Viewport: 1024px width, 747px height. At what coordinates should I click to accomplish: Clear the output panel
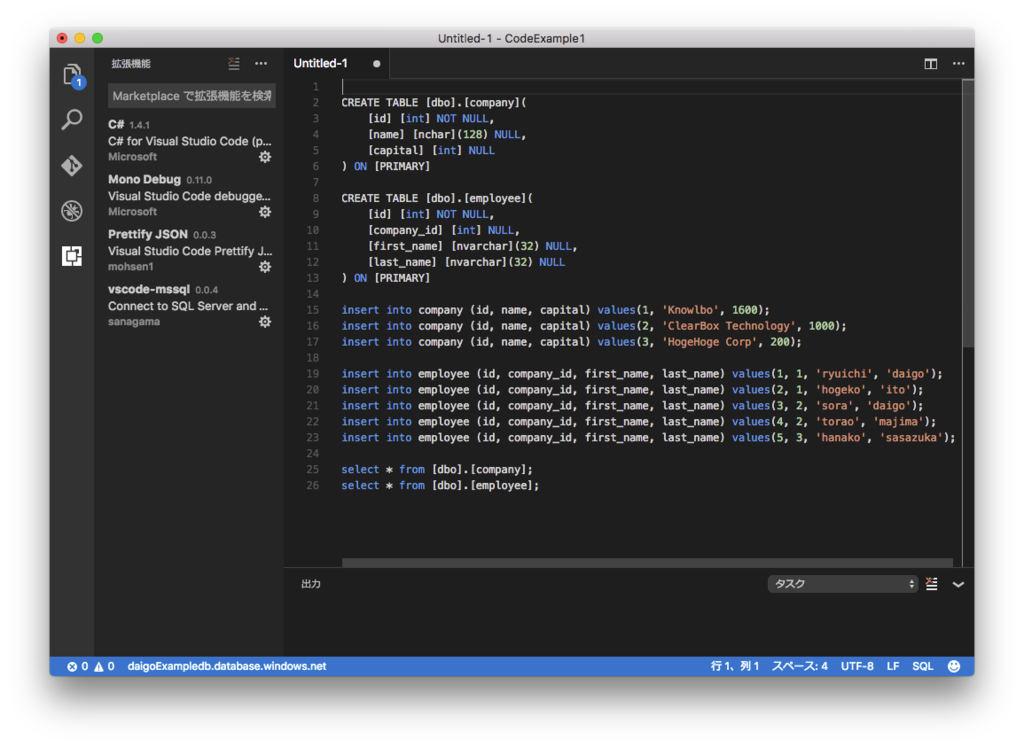point(932,584)
